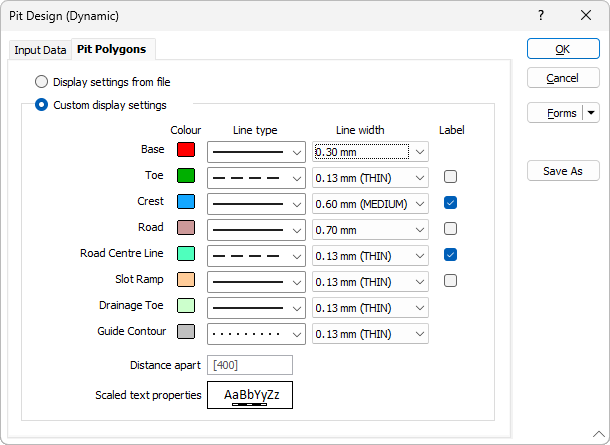
Task: Open Road Centre Line colour swatch
Action: pyautogui.click(x=185, y=254)
